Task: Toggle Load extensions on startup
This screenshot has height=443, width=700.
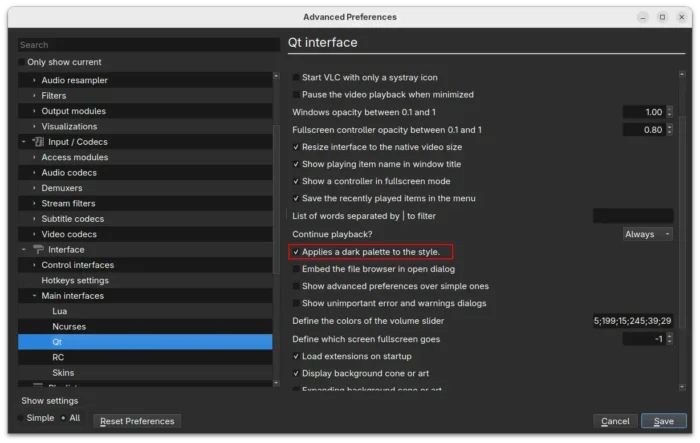Action: coord(296,356)
